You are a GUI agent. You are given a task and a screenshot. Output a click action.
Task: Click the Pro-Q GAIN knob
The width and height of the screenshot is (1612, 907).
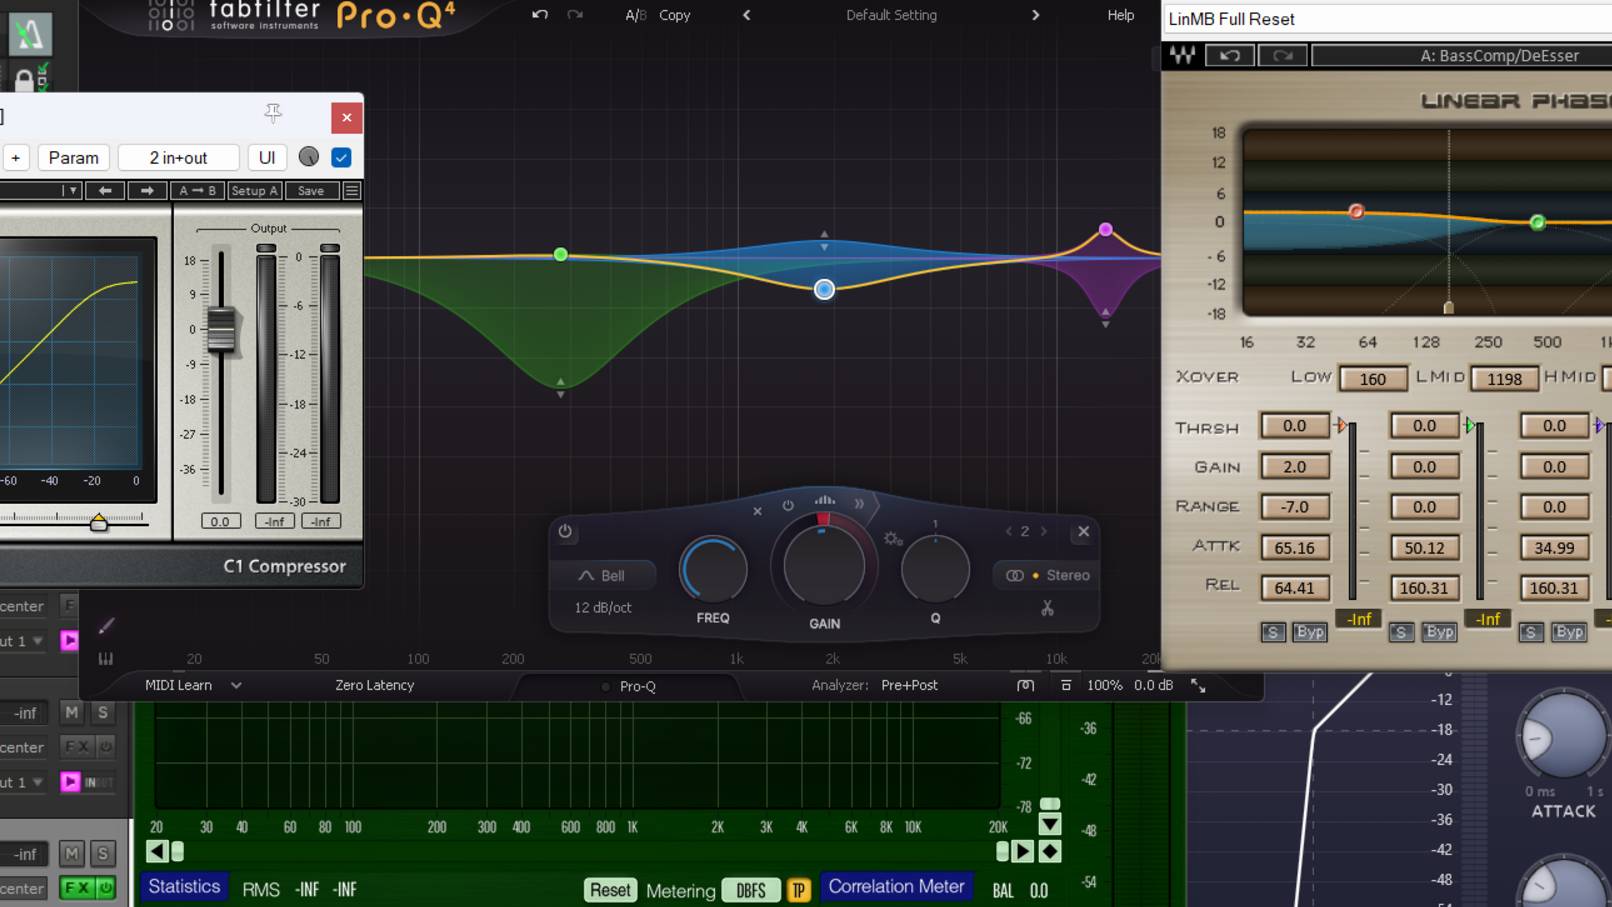(824, 566)
